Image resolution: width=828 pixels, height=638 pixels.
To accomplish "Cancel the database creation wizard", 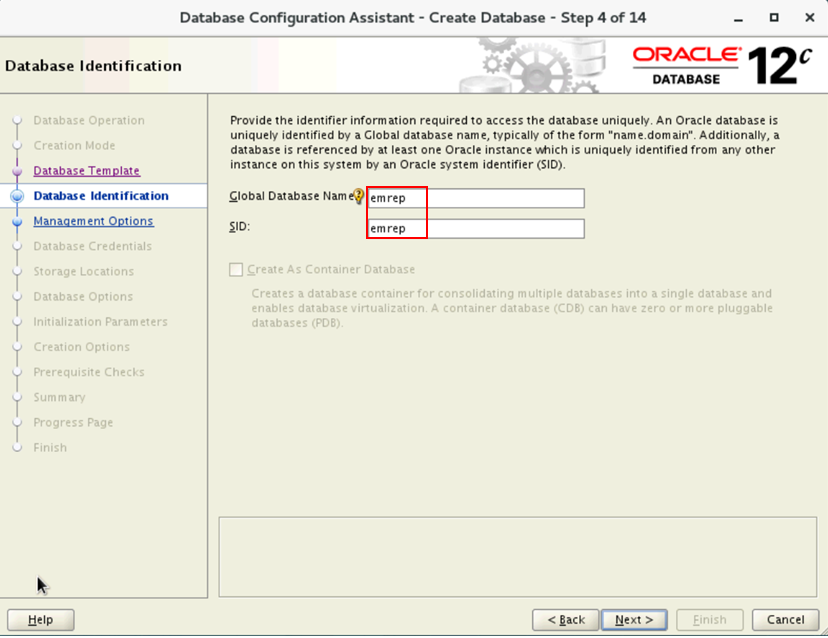I will point(785,620).
